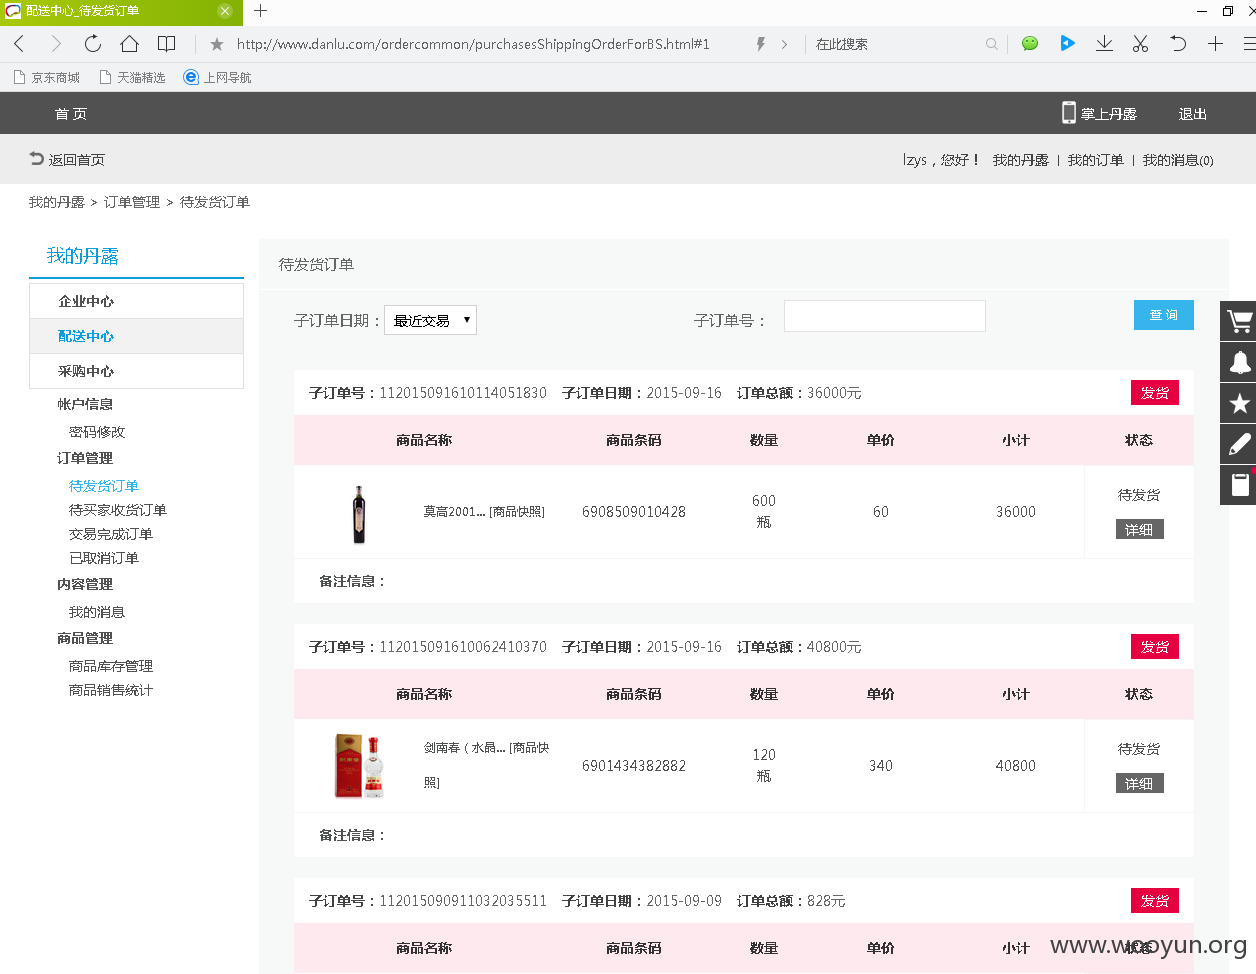This screenshot has width=1256, height=974.
Task: Expand the address bar dropdown chevron
Action: point(784,44)
